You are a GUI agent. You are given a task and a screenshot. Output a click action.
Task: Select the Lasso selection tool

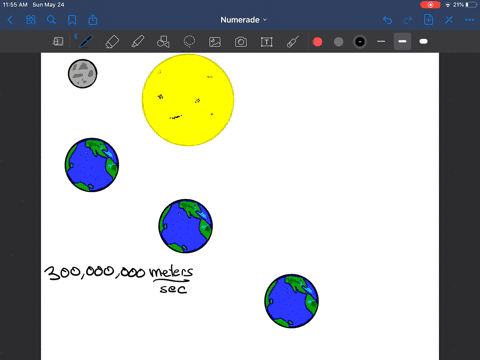[x=189, y=42]
